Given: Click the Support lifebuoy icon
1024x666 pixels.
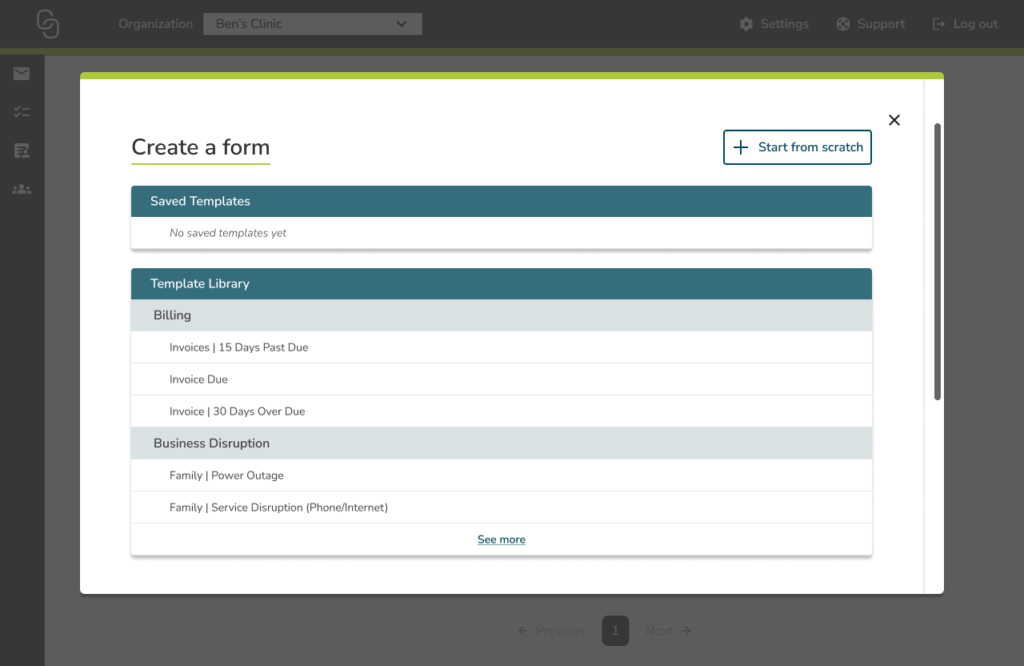Looking at the screenshot, I should [843, 24].
